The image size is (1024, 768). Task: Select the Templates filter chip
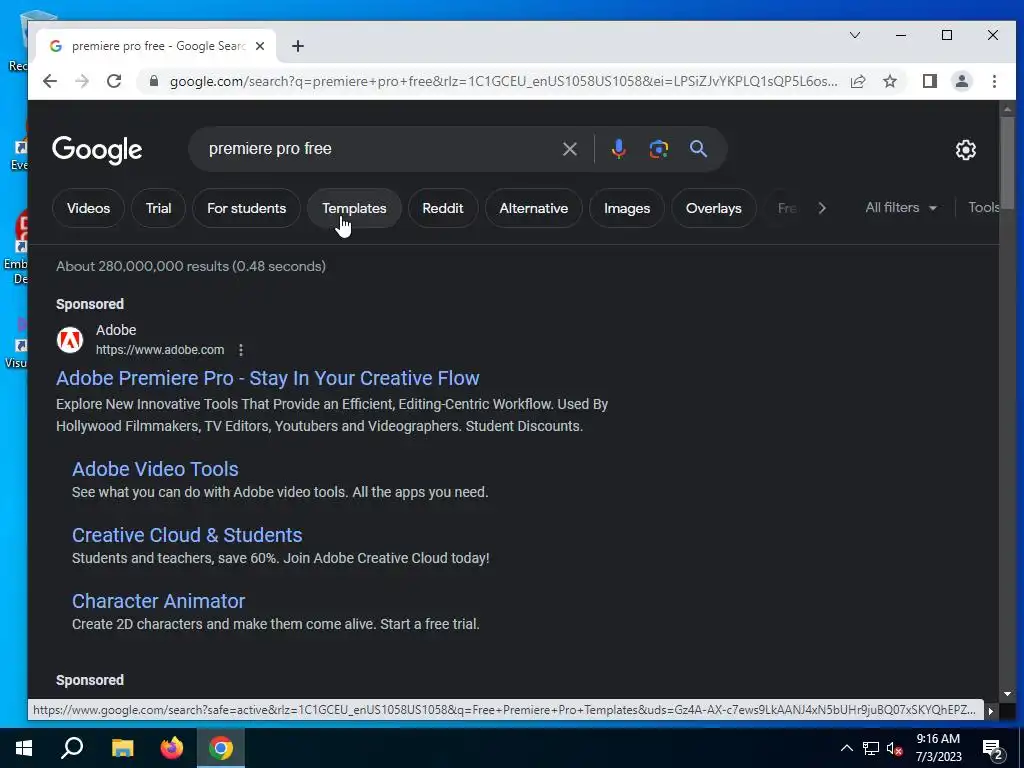coord(354,208)
